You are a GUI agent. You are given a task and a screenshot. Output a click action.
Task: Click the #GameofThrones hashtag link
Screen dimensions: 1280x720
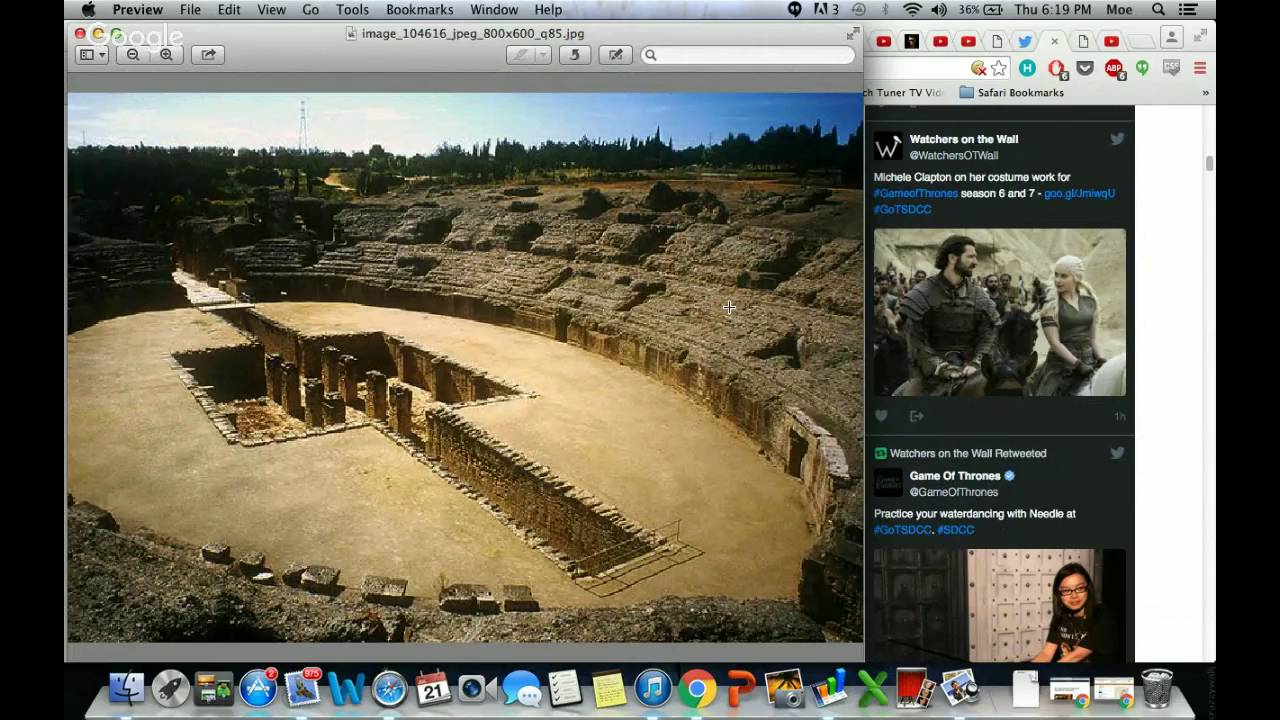coord(915,193)
